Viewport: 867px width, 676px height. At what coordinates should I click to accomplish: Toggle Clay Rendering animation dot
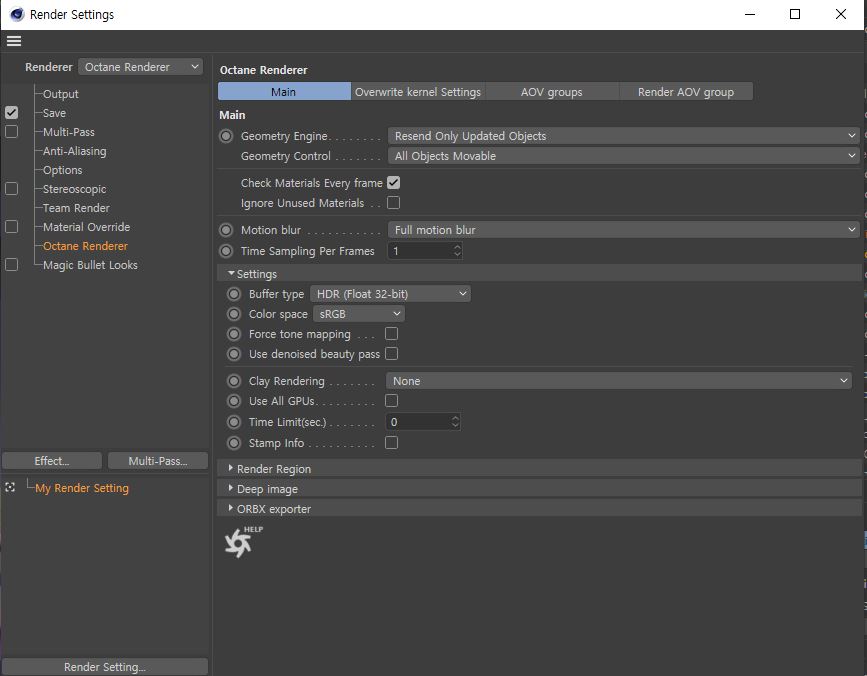[x=234, y=381]
